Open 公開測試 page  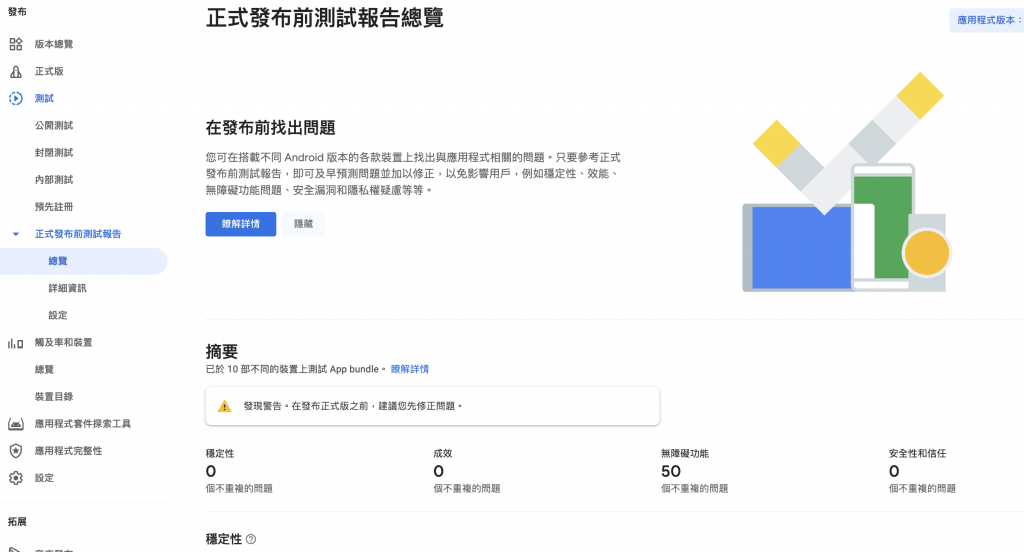coord(54,125)
